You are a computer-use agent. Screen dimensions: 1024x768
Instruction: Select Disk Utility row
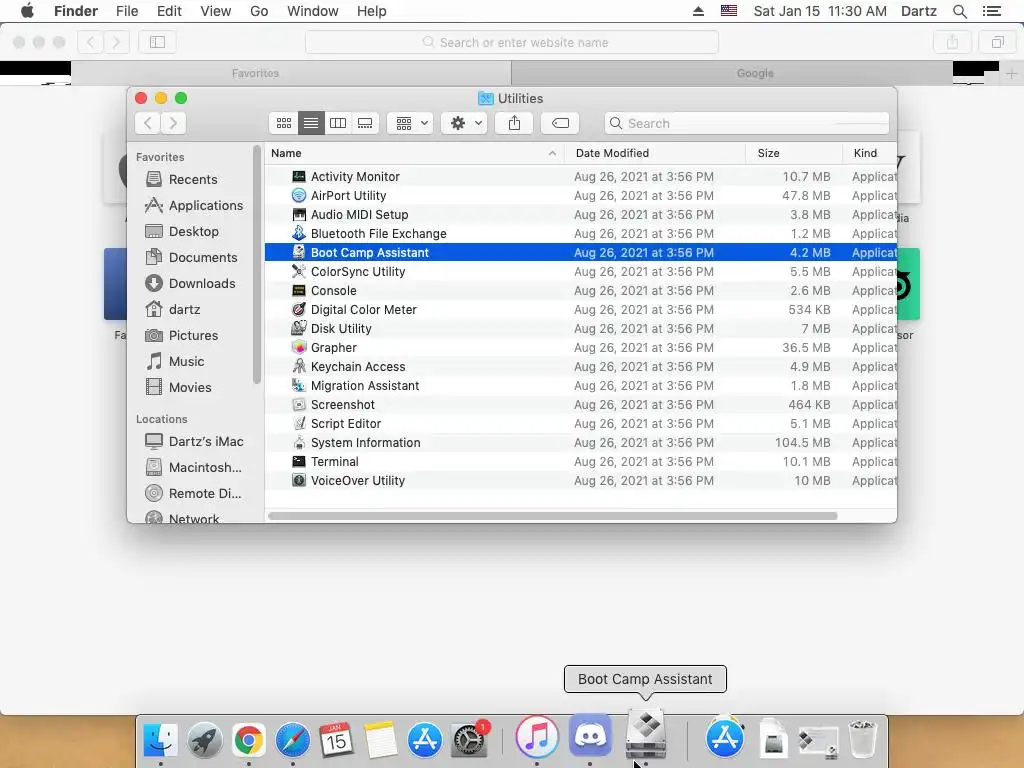(x=581, y=328)
